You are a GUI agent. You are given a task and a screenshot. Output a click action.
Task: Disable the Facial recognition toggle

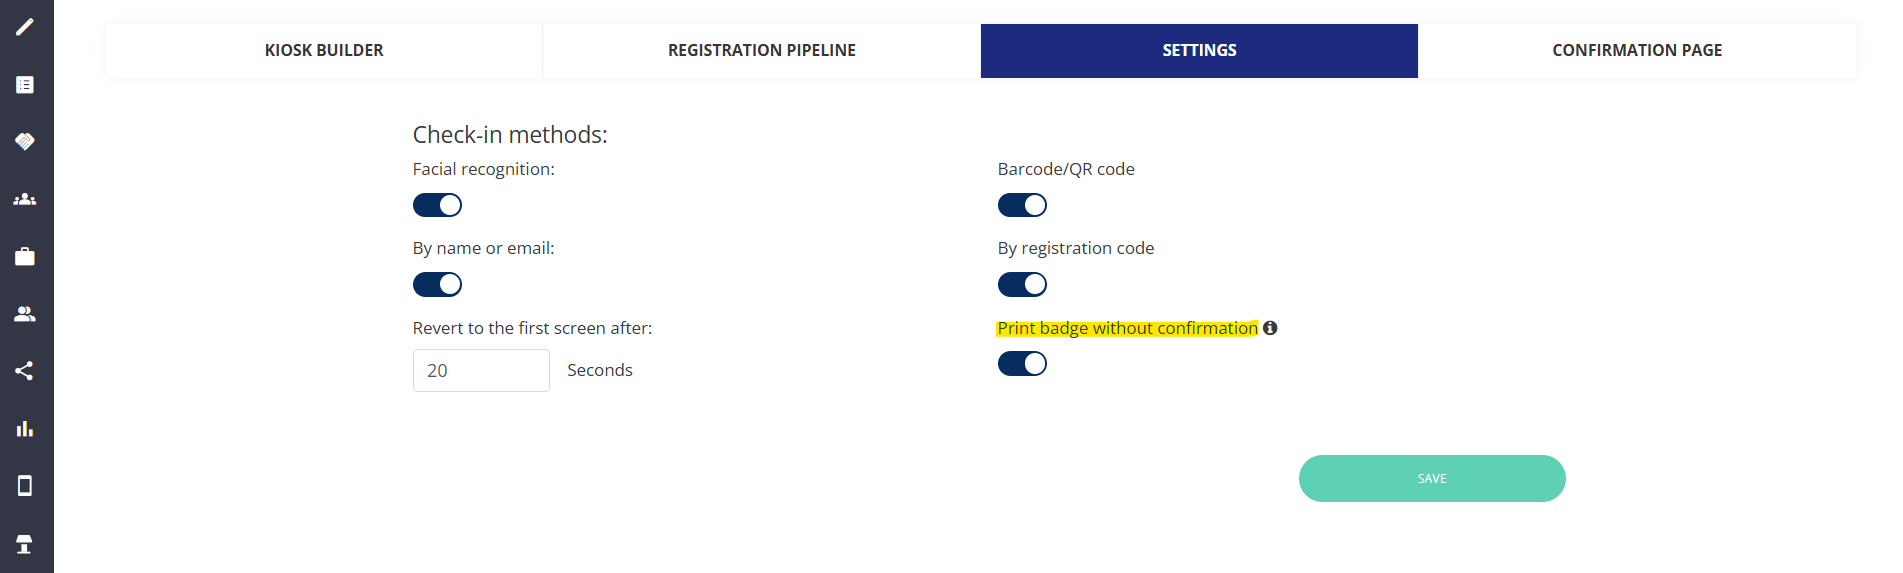point(437,205)
